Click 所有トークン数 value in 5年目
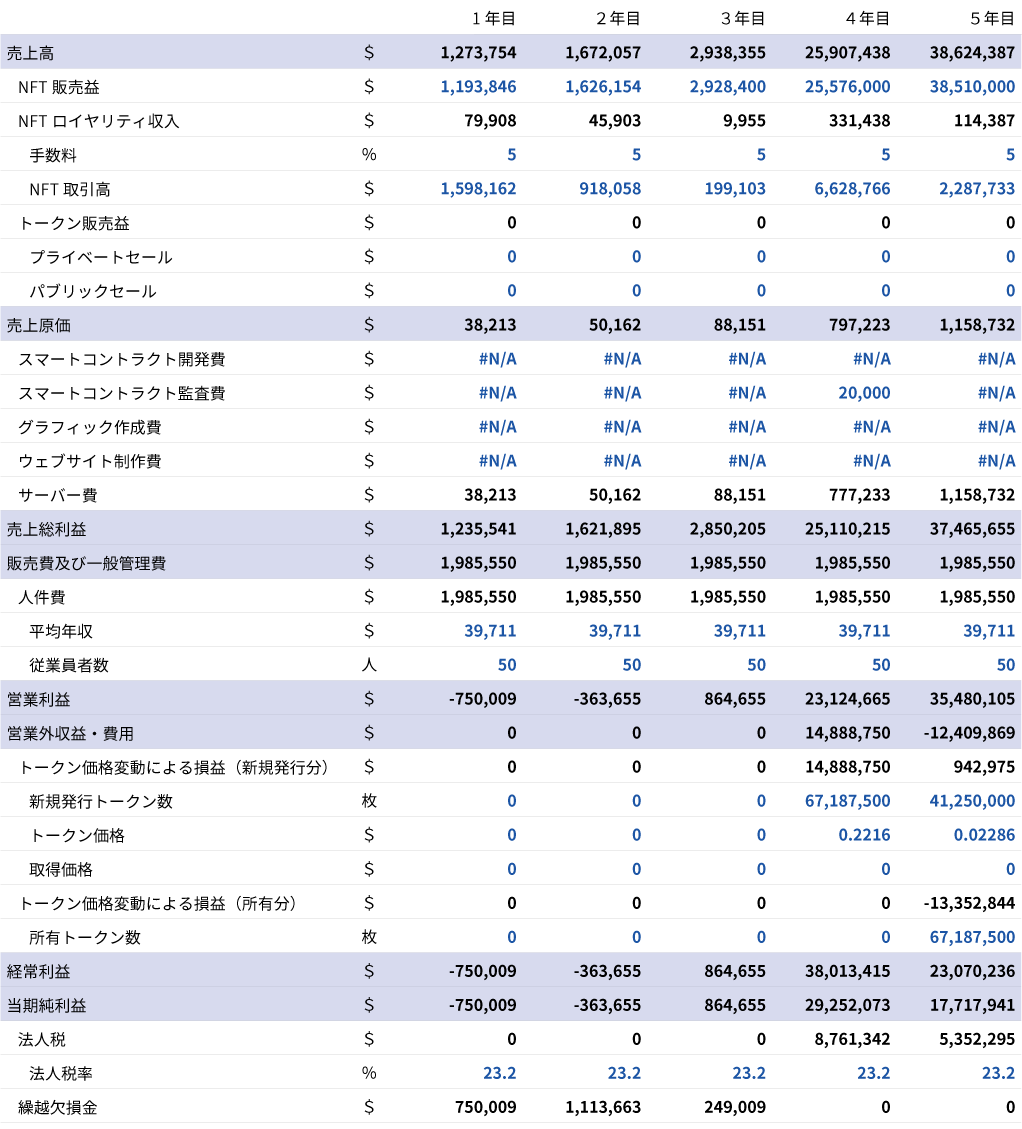 pos(972,937)
